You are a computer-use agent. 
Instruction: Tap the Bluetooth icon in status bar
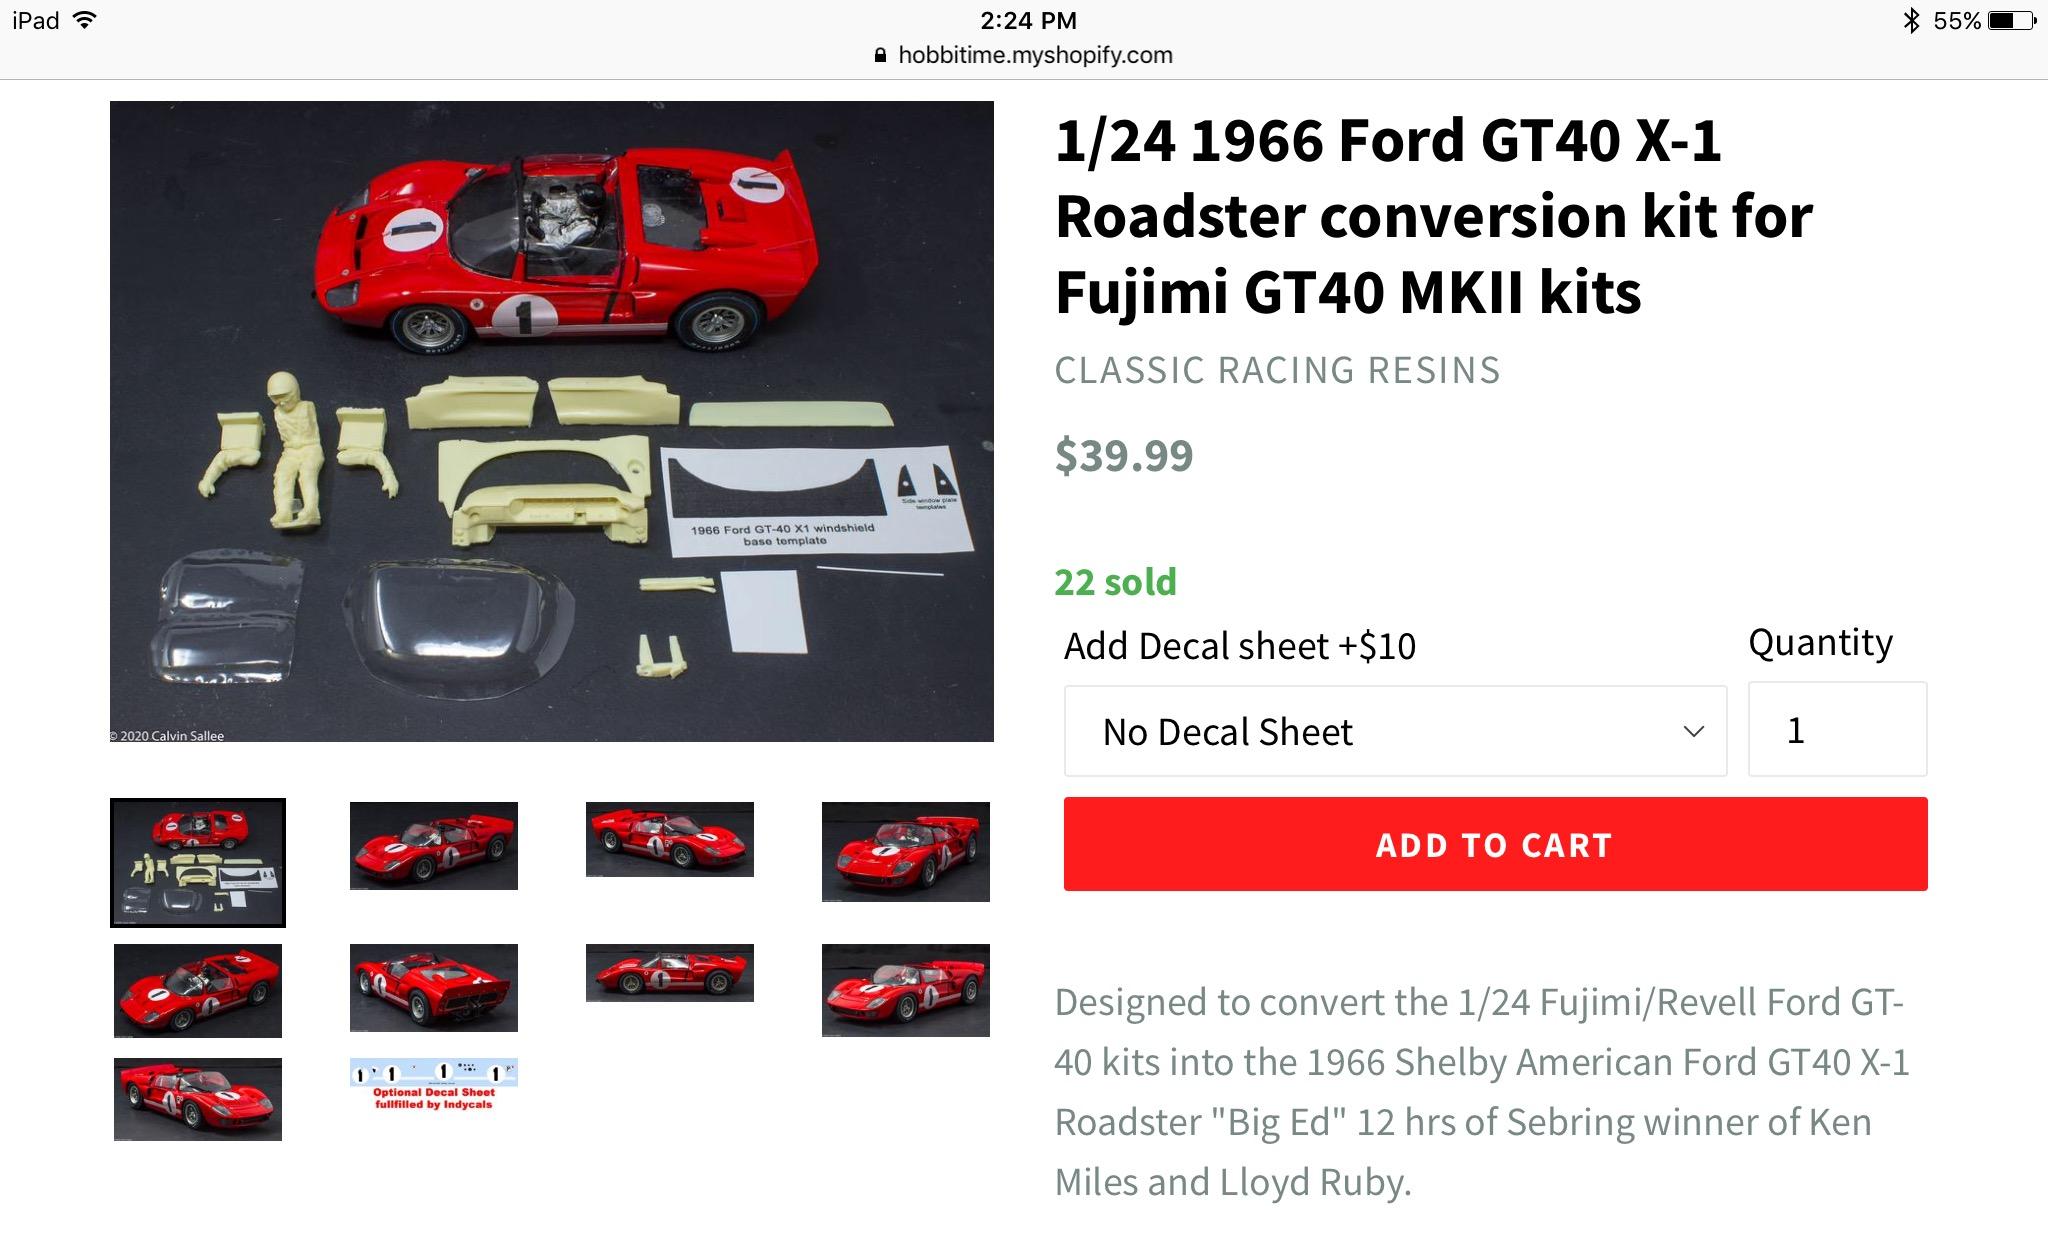(x=1911, y=20)
